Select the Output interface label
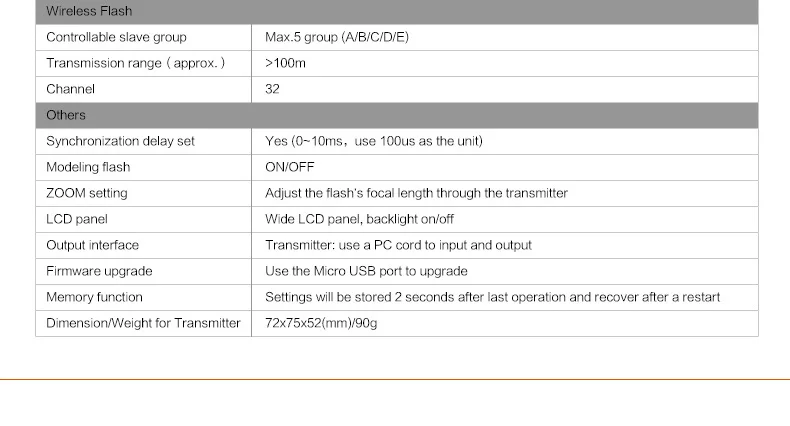This screenshot has width=790, height=426. click(92, 245)
